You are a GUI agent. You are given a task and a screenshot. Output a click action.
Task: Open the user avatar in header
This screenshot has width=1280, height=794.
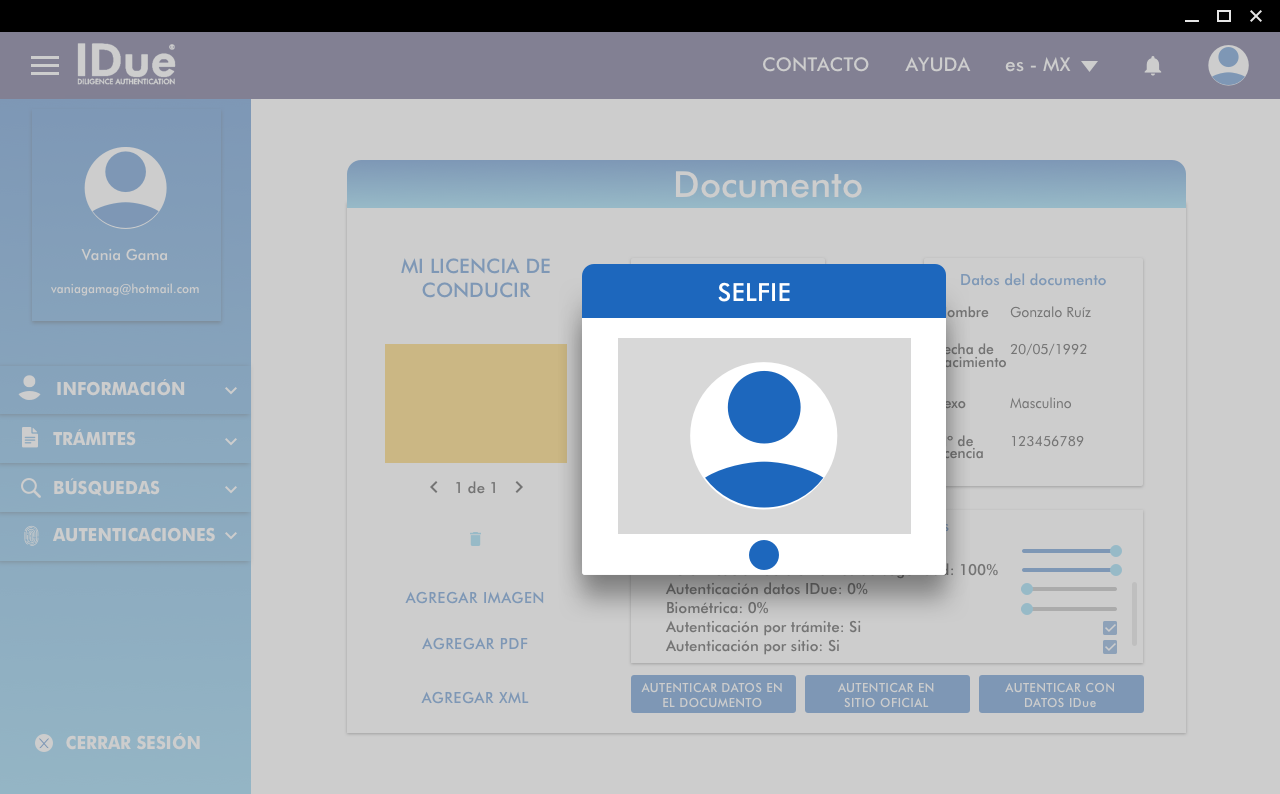coord(1228,66)
